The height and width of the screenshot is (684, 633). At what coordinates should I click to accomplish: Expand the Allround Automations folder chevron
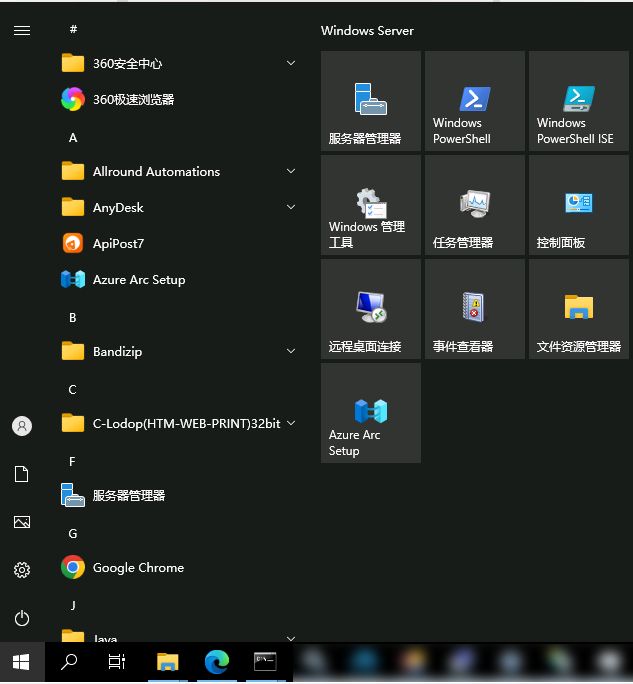click(291, 171)
